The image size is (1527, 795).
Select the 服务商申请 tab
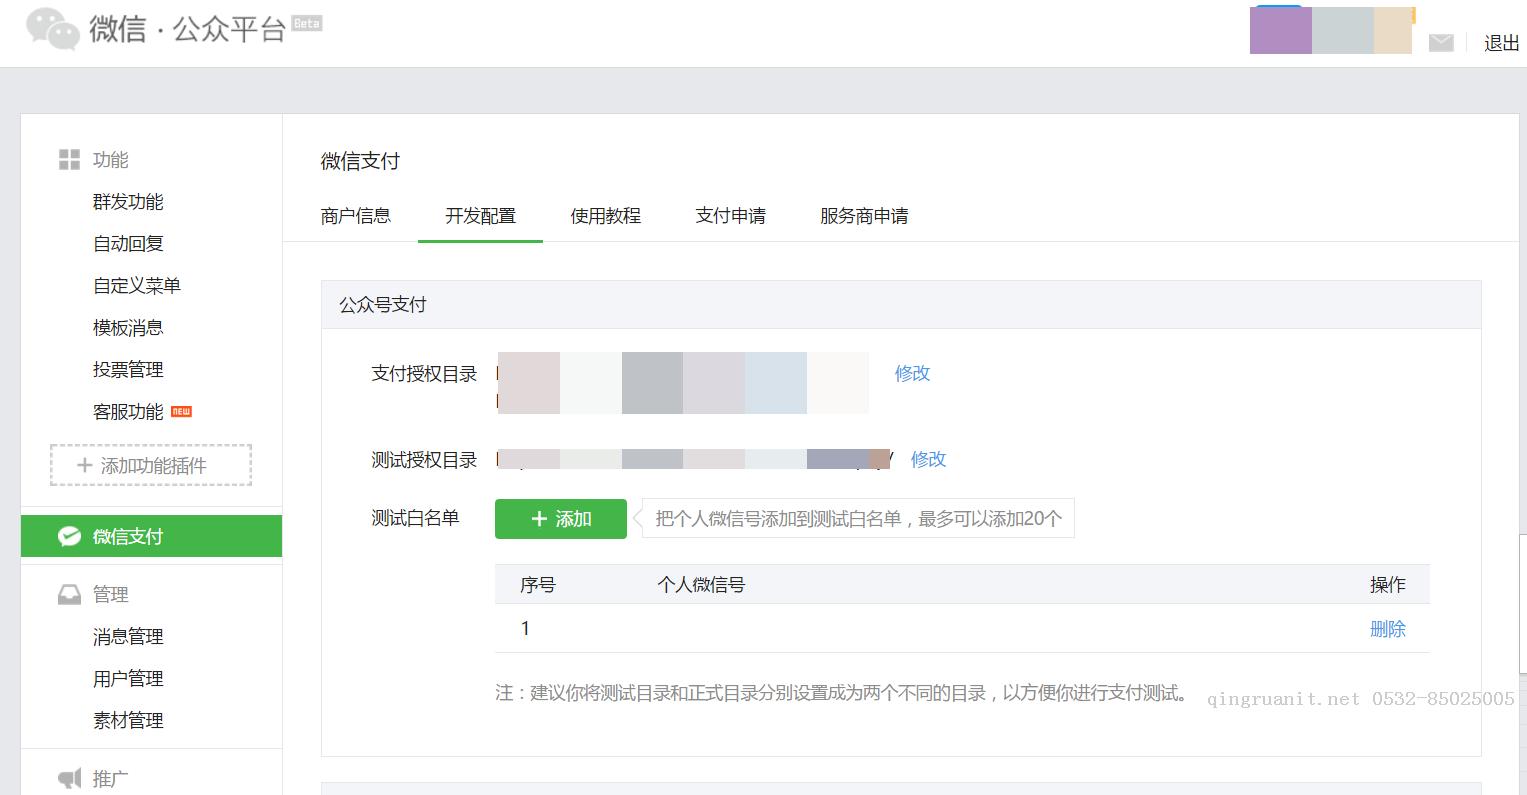click(862, 216)
